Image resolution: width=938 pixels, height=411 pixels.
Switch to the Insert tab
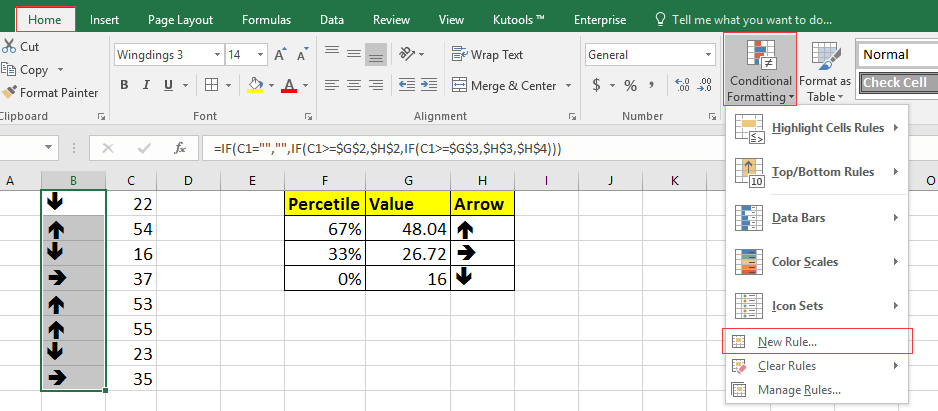point(104,20)
